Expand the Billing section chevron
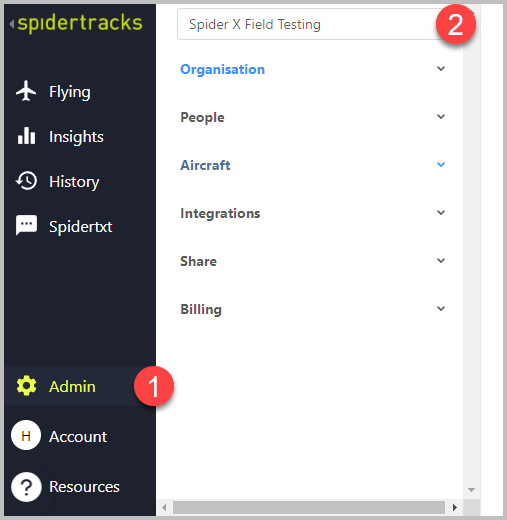This screenshot has width=507, height=520. [441, 309]
